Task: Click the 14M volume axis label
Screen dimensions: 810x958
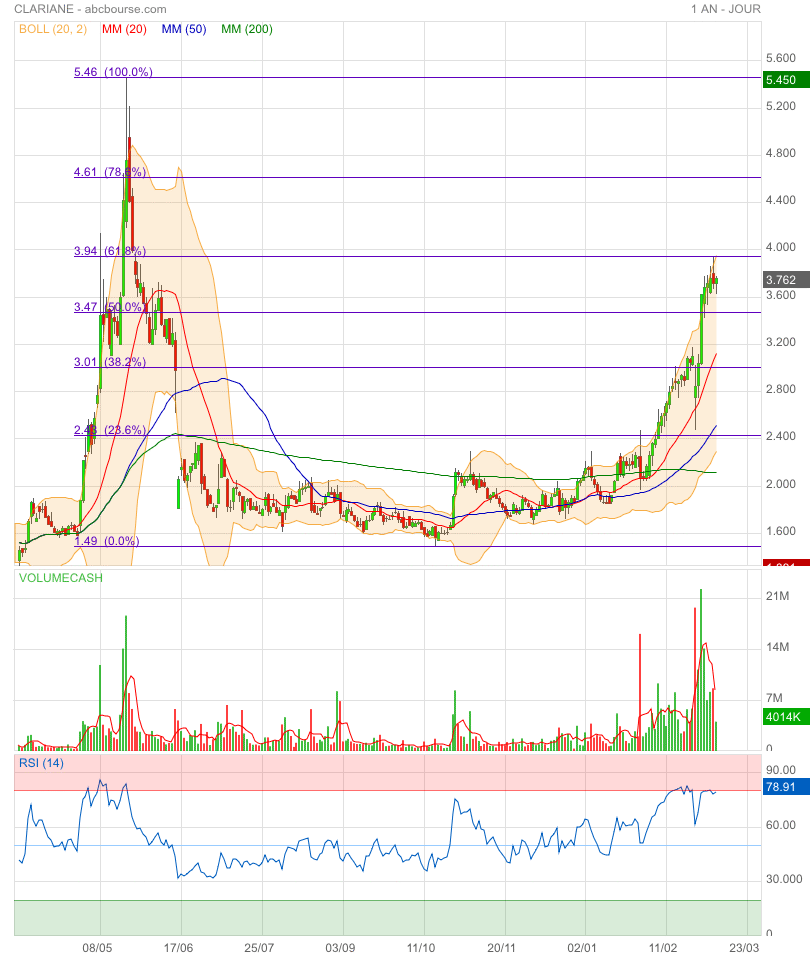Action: 777,647
